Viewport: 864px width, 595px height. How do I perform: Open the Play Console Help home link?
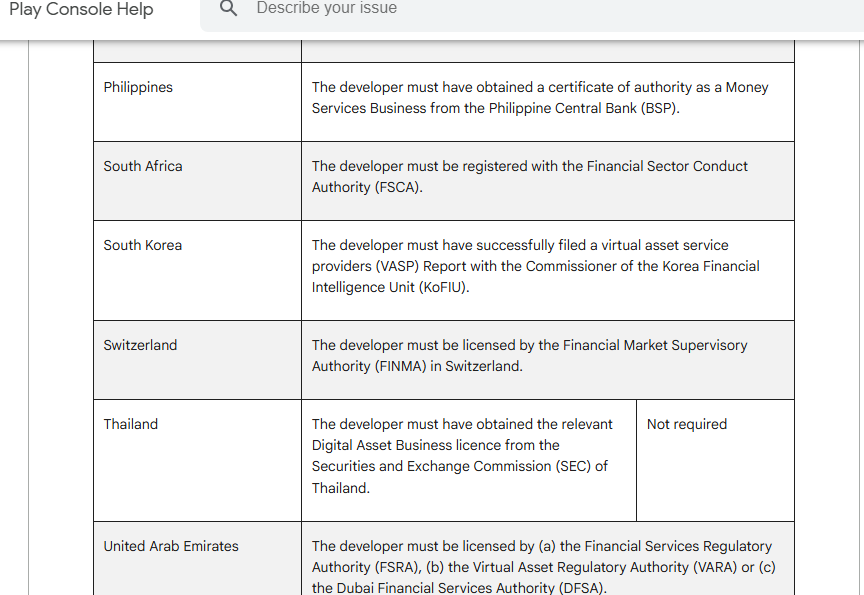tap(81, 9)
